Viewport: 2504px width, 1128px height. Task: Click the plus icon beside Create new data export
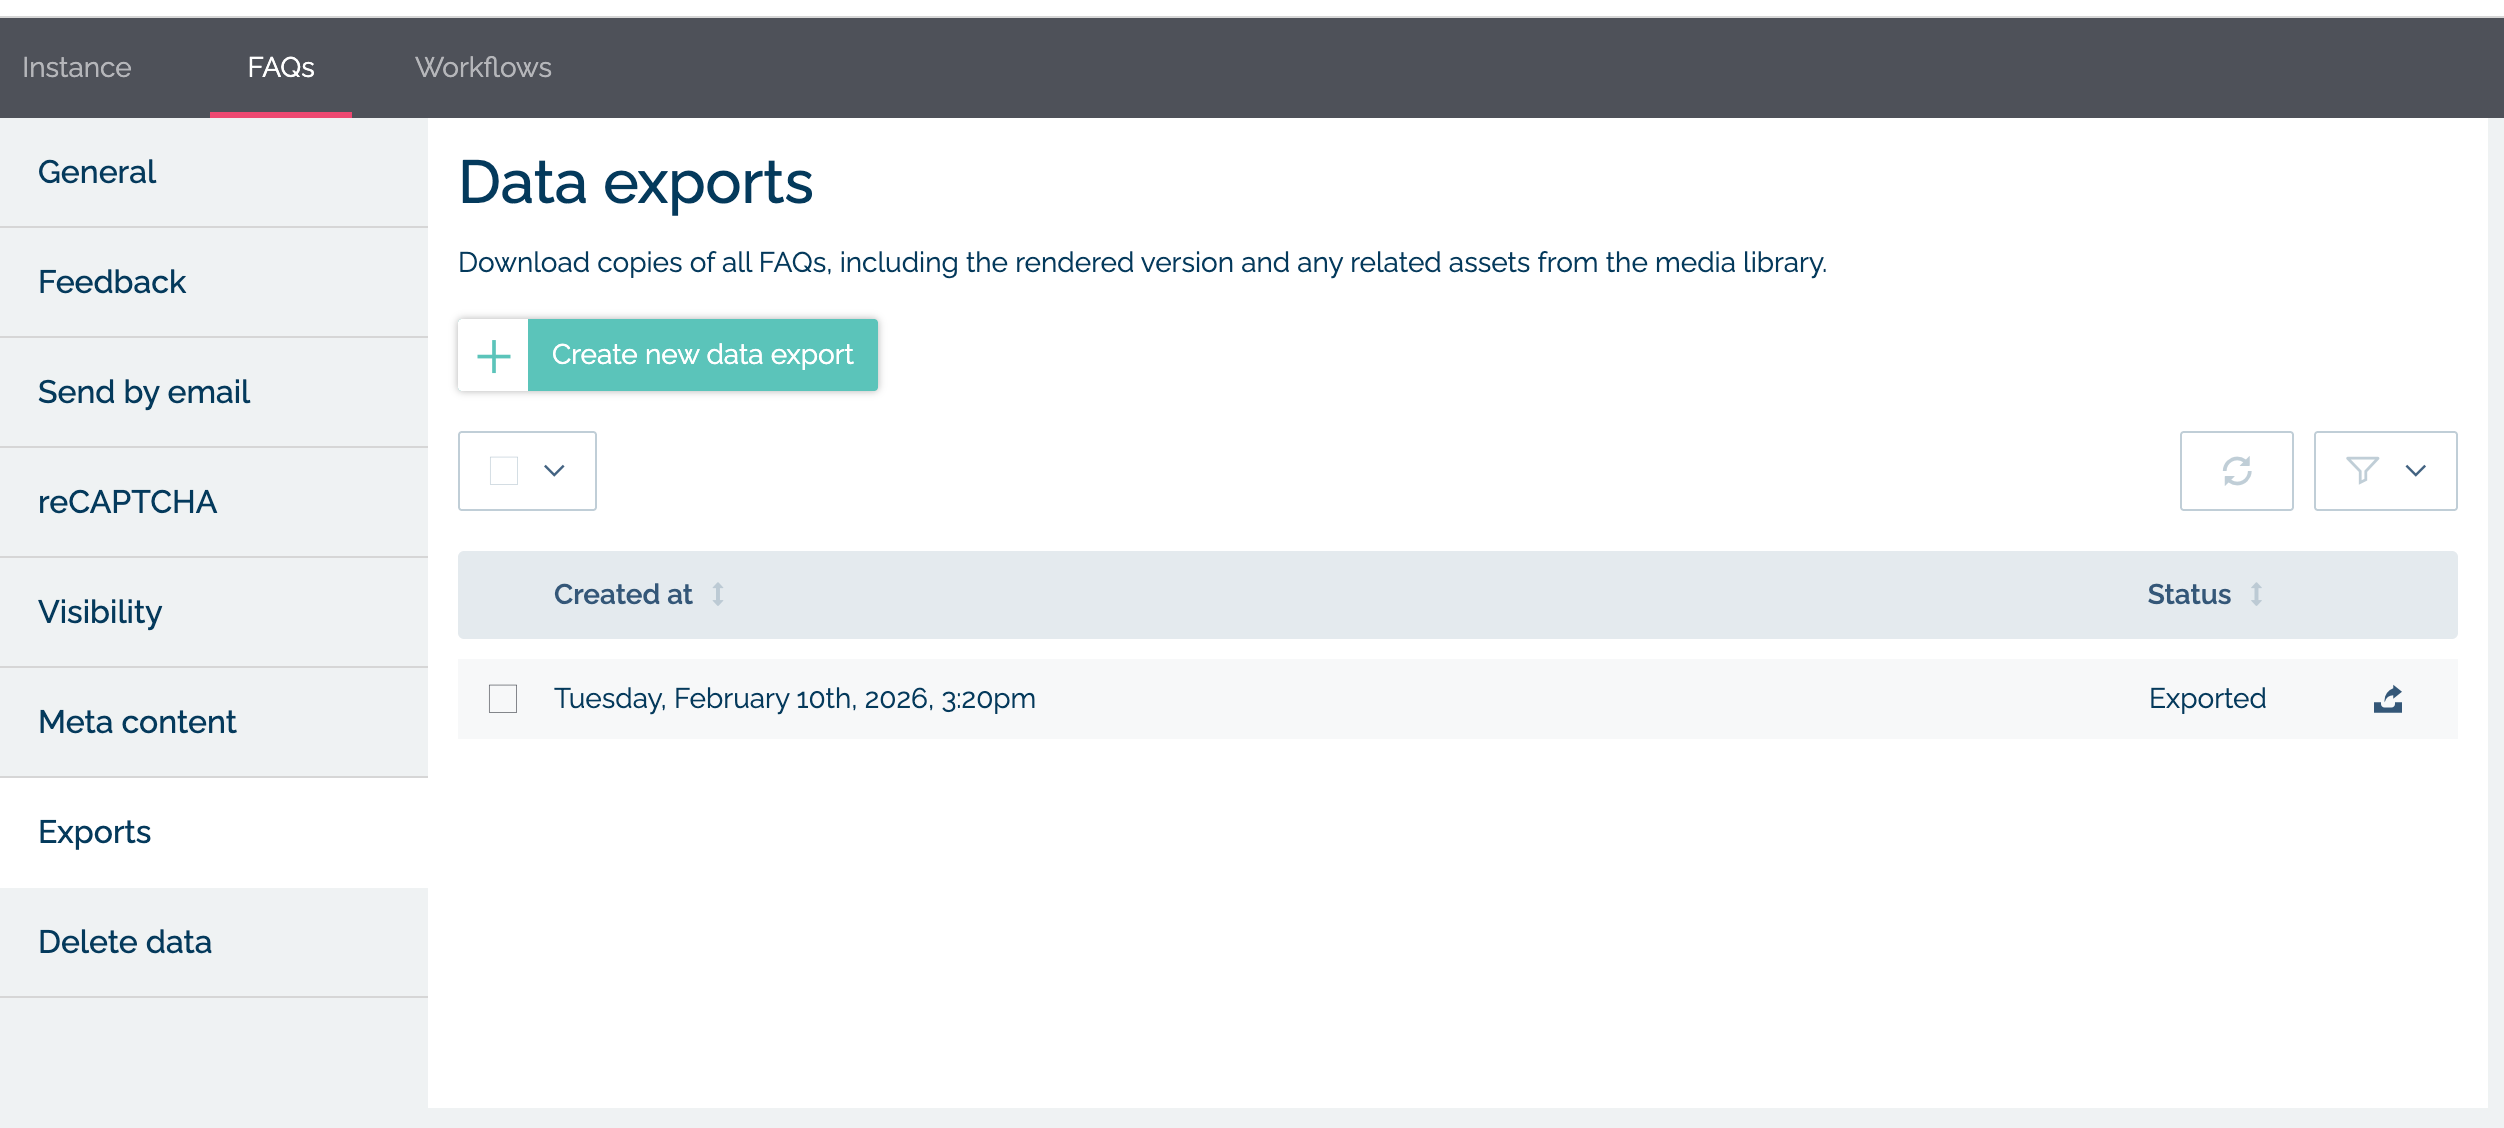click(492, 355)
